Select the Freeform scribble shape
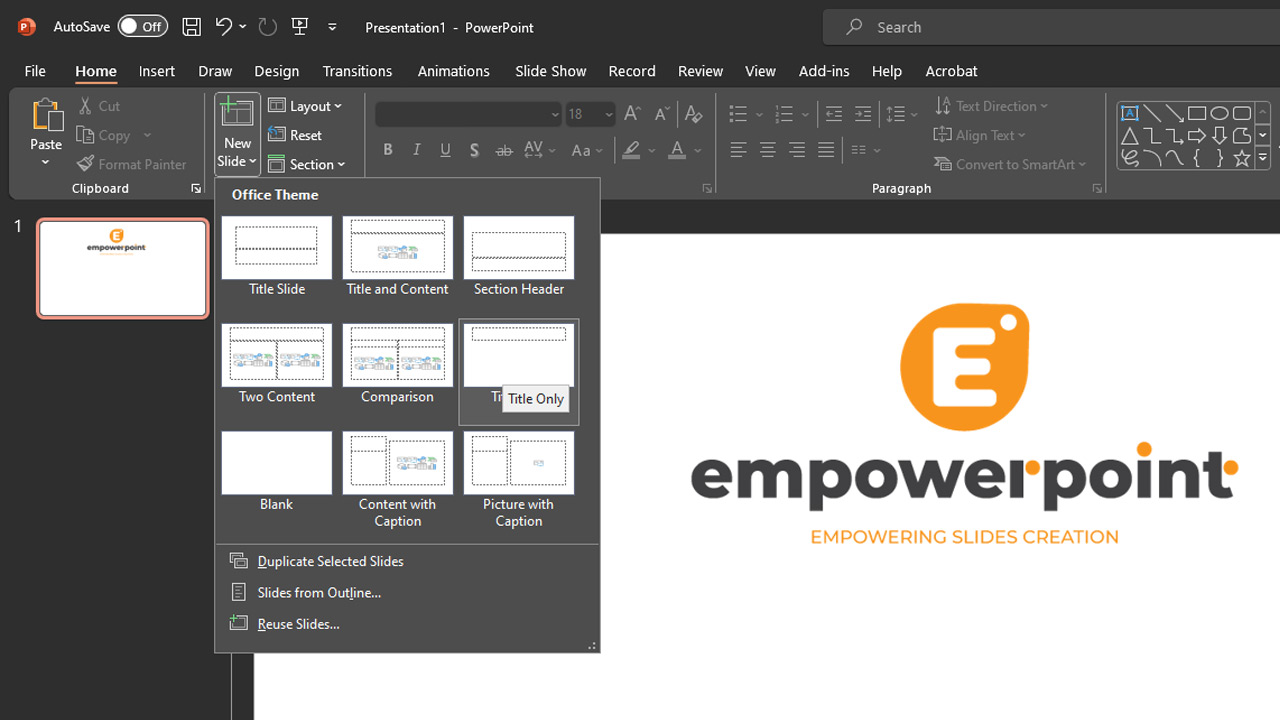1280x720 pixels. click(1130, 158)
